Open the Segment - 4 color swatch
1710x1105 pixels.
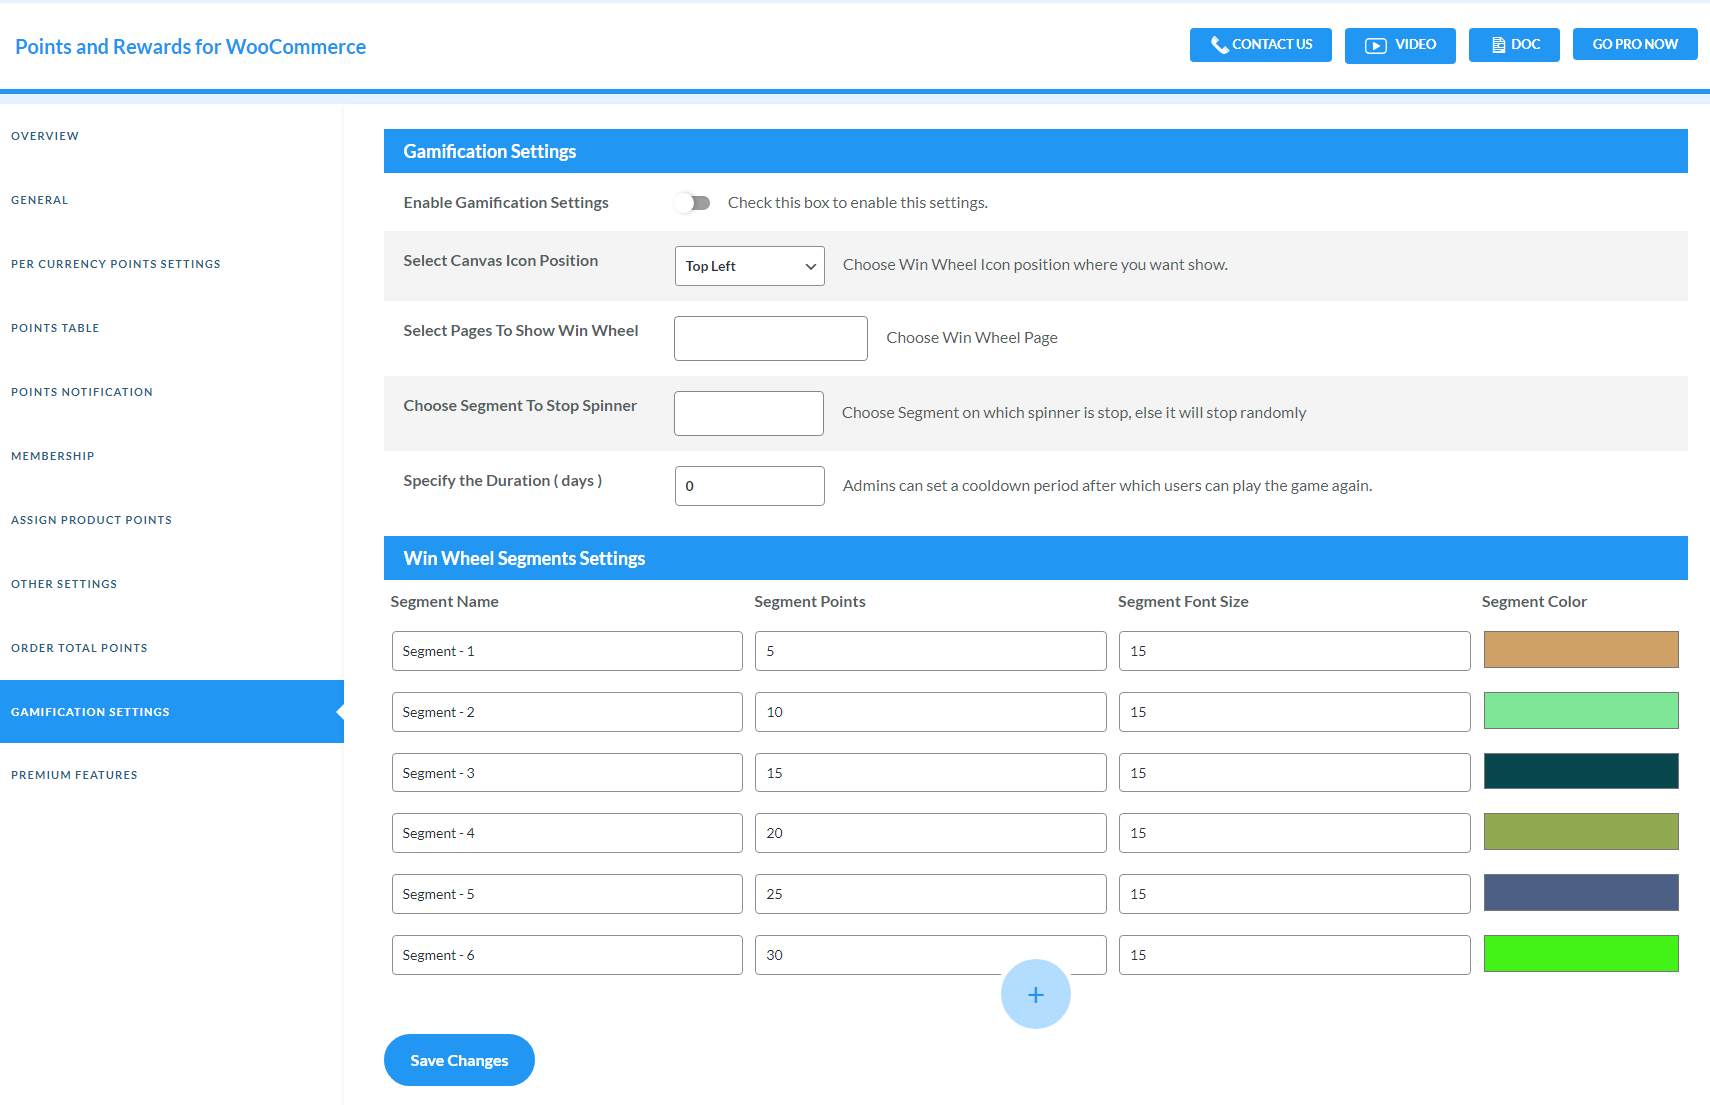pyautogui.click(x=1581, y=831)
